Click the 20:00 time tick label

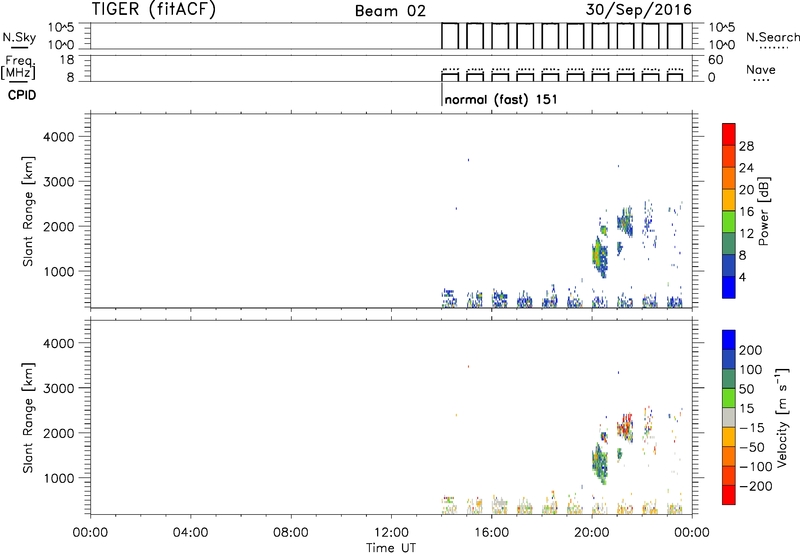(x=592, y=533)
